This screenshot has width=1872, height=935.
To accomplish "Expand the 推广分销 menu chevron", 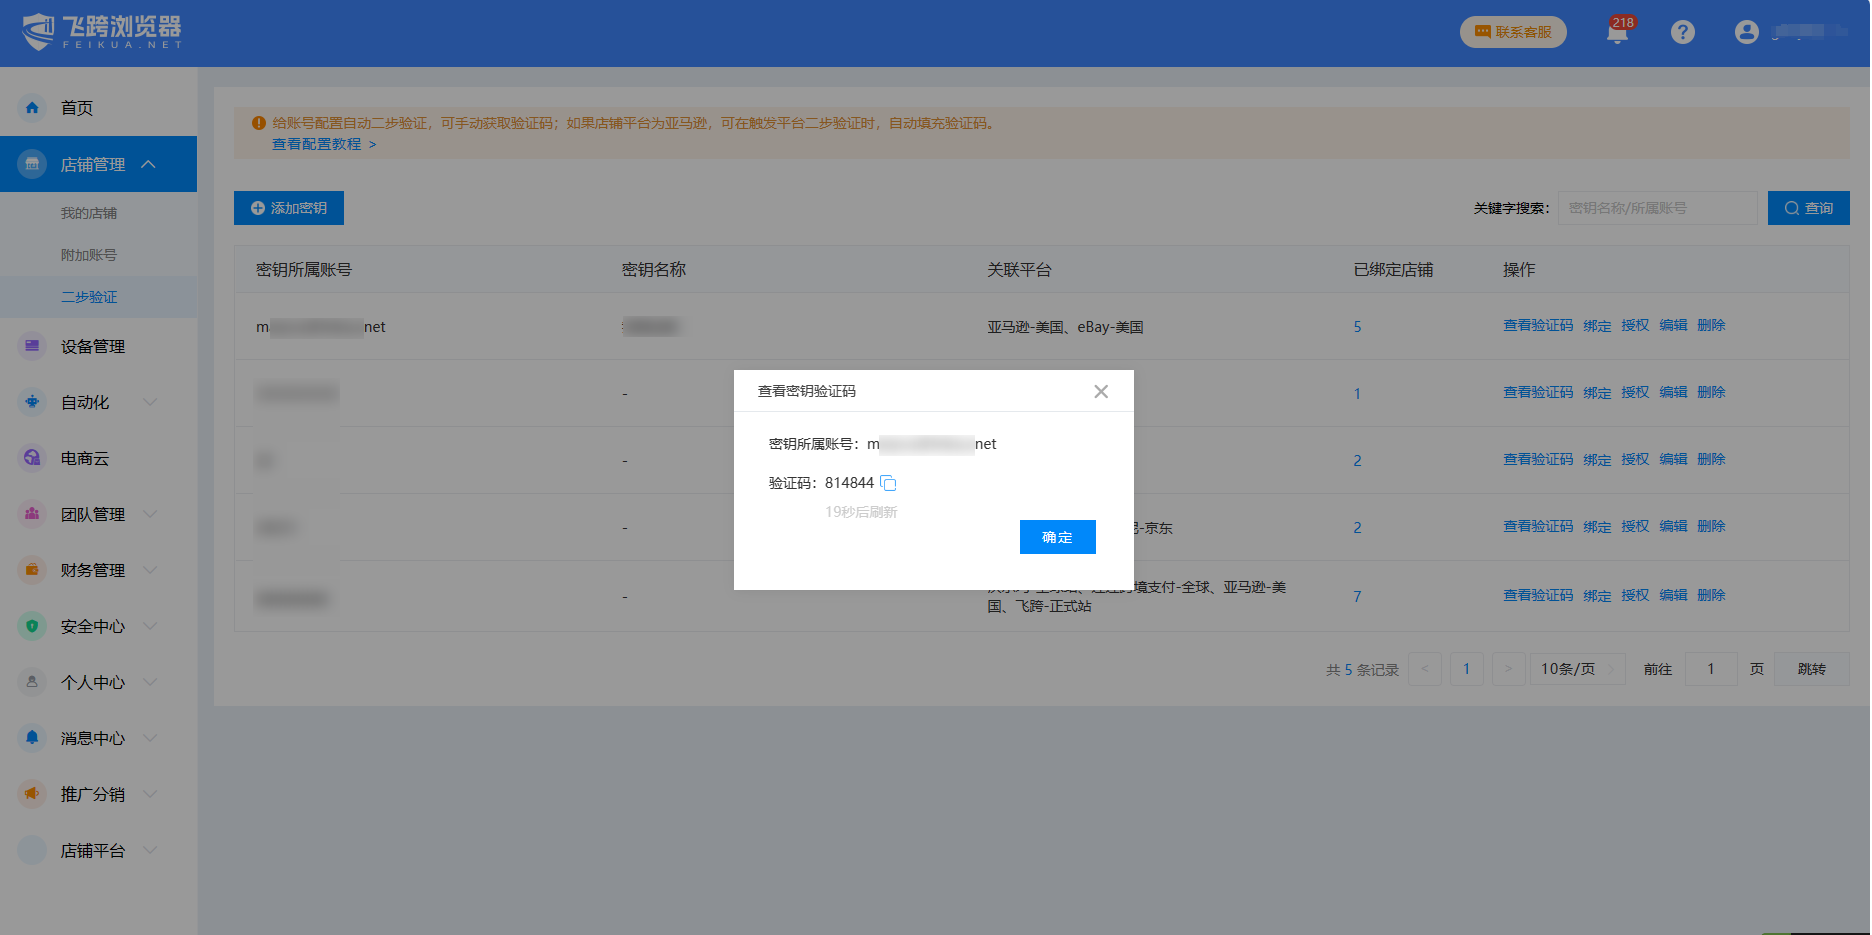I will [150, 794].
